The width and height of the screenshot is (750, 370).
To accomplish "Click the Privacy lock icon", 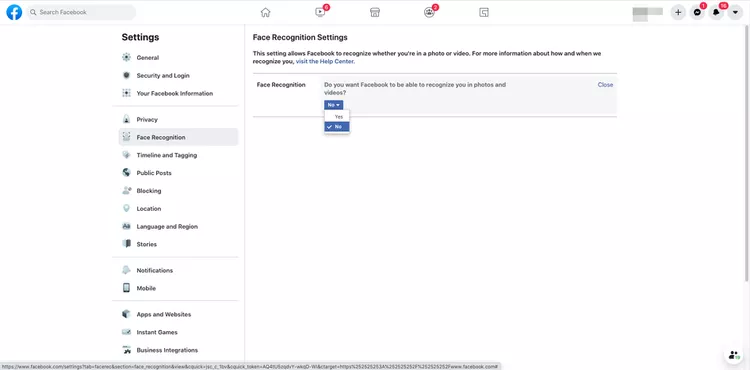I will click(126, 120).
